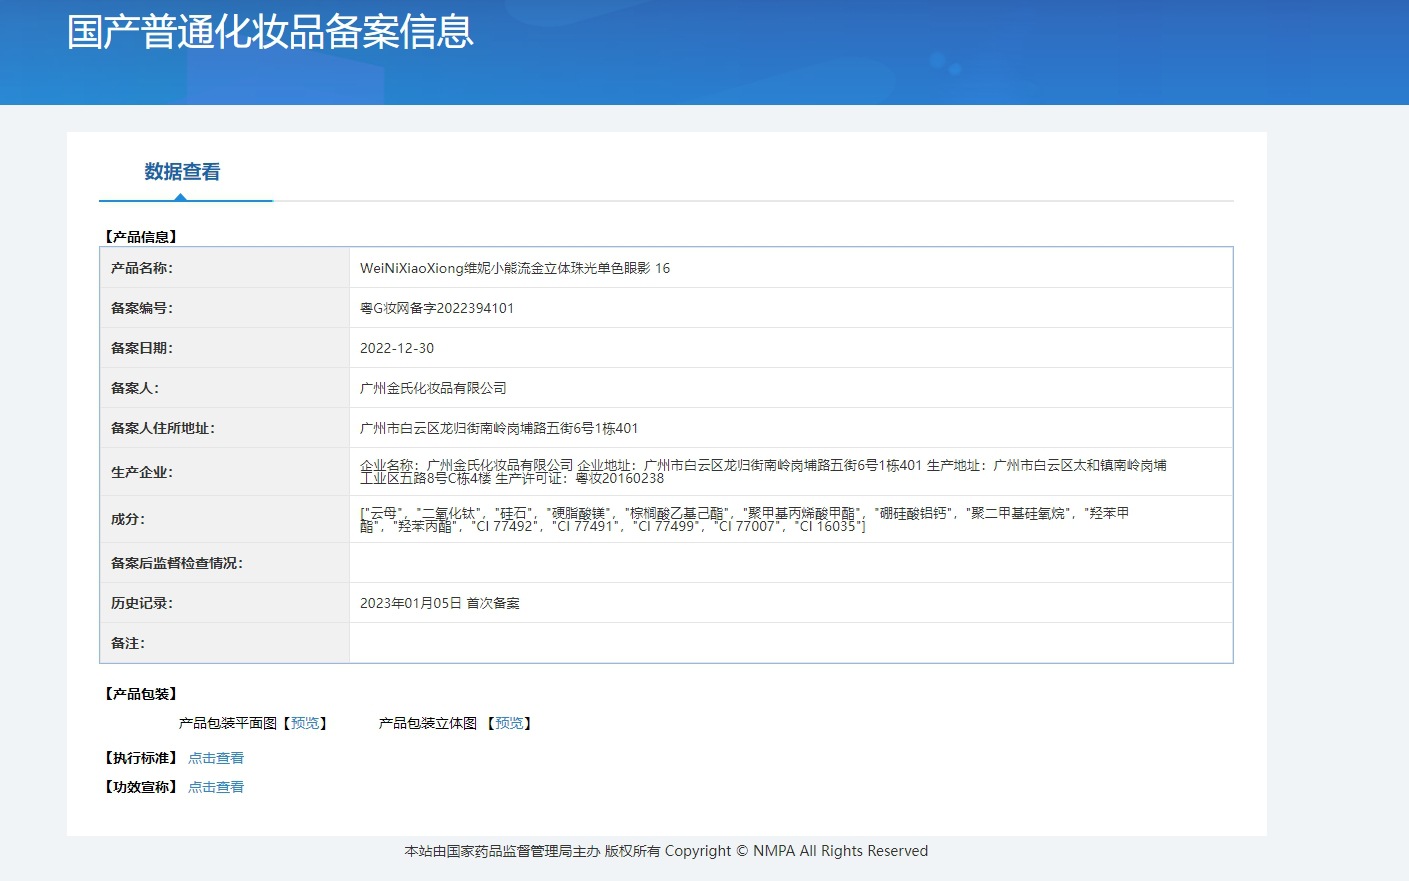Viewport: 1409px width, 881px height.
Task: Click the 备注 row label
Action: [x=128, y=643]
